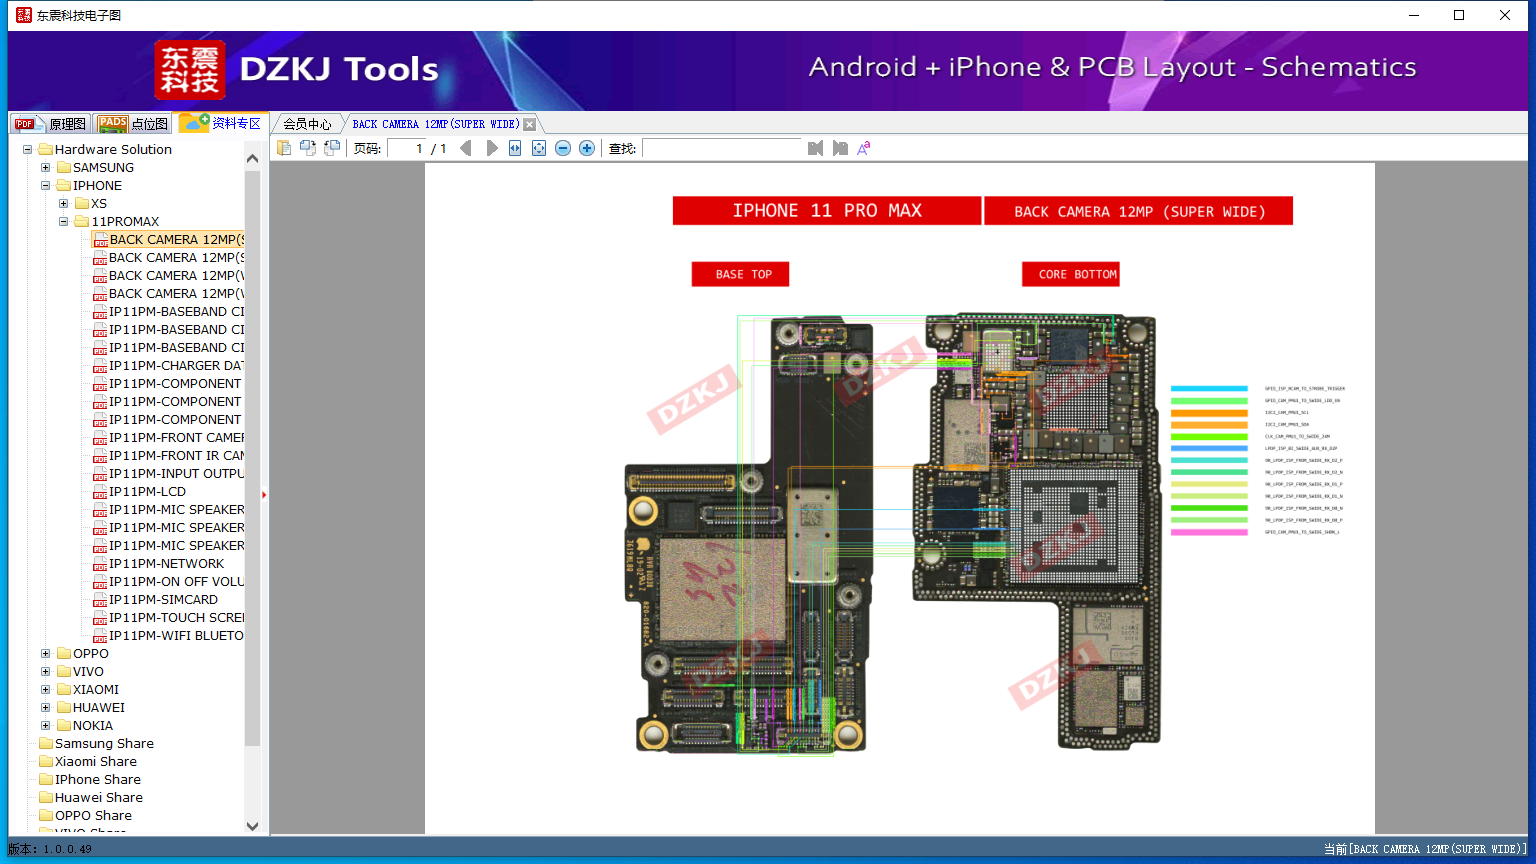The image size is (1536, 864).
Task: Close the BACK CAMERA 12MP(SUPER WIDE) tab
Action: 530,124
